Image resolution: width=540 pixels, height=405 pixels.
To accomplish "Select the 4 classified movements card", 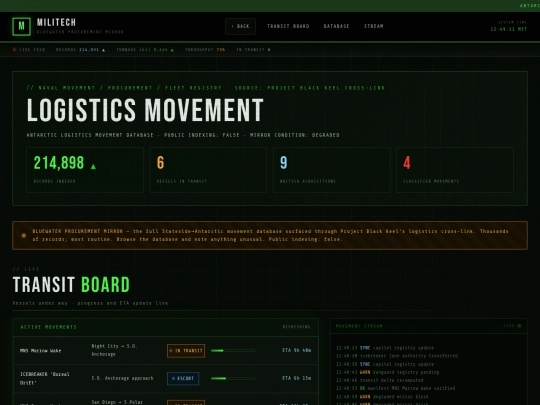I will coord(455,170).
